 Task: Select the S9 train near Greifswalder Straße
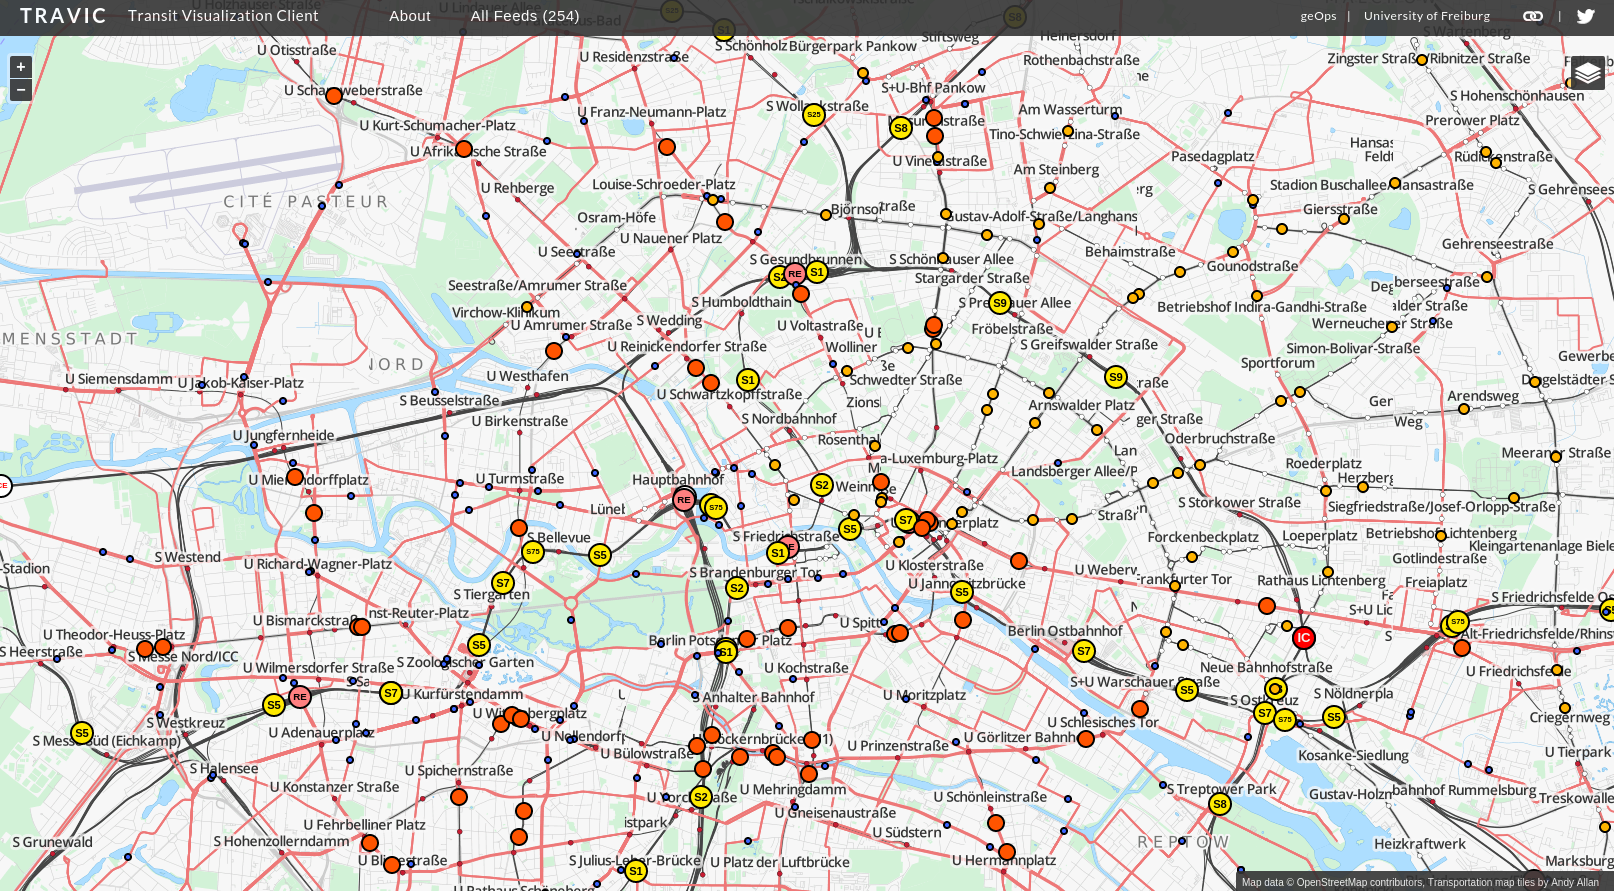pyautogui.click(x=1116, y=377)
